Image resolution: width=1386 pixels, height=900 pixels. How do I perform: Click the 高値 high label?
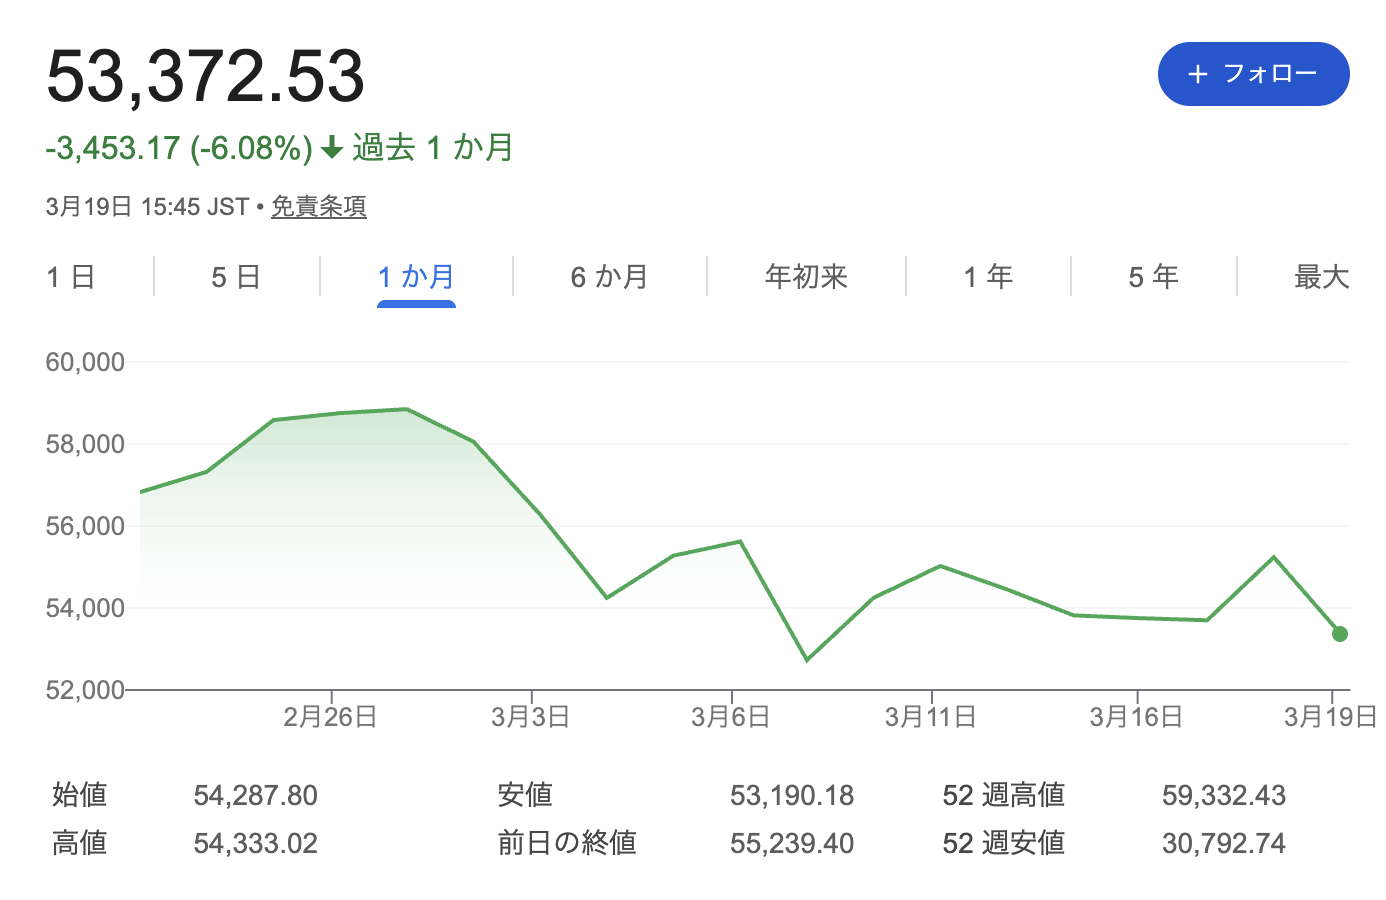pyautogui.click(x=79, y=843)
